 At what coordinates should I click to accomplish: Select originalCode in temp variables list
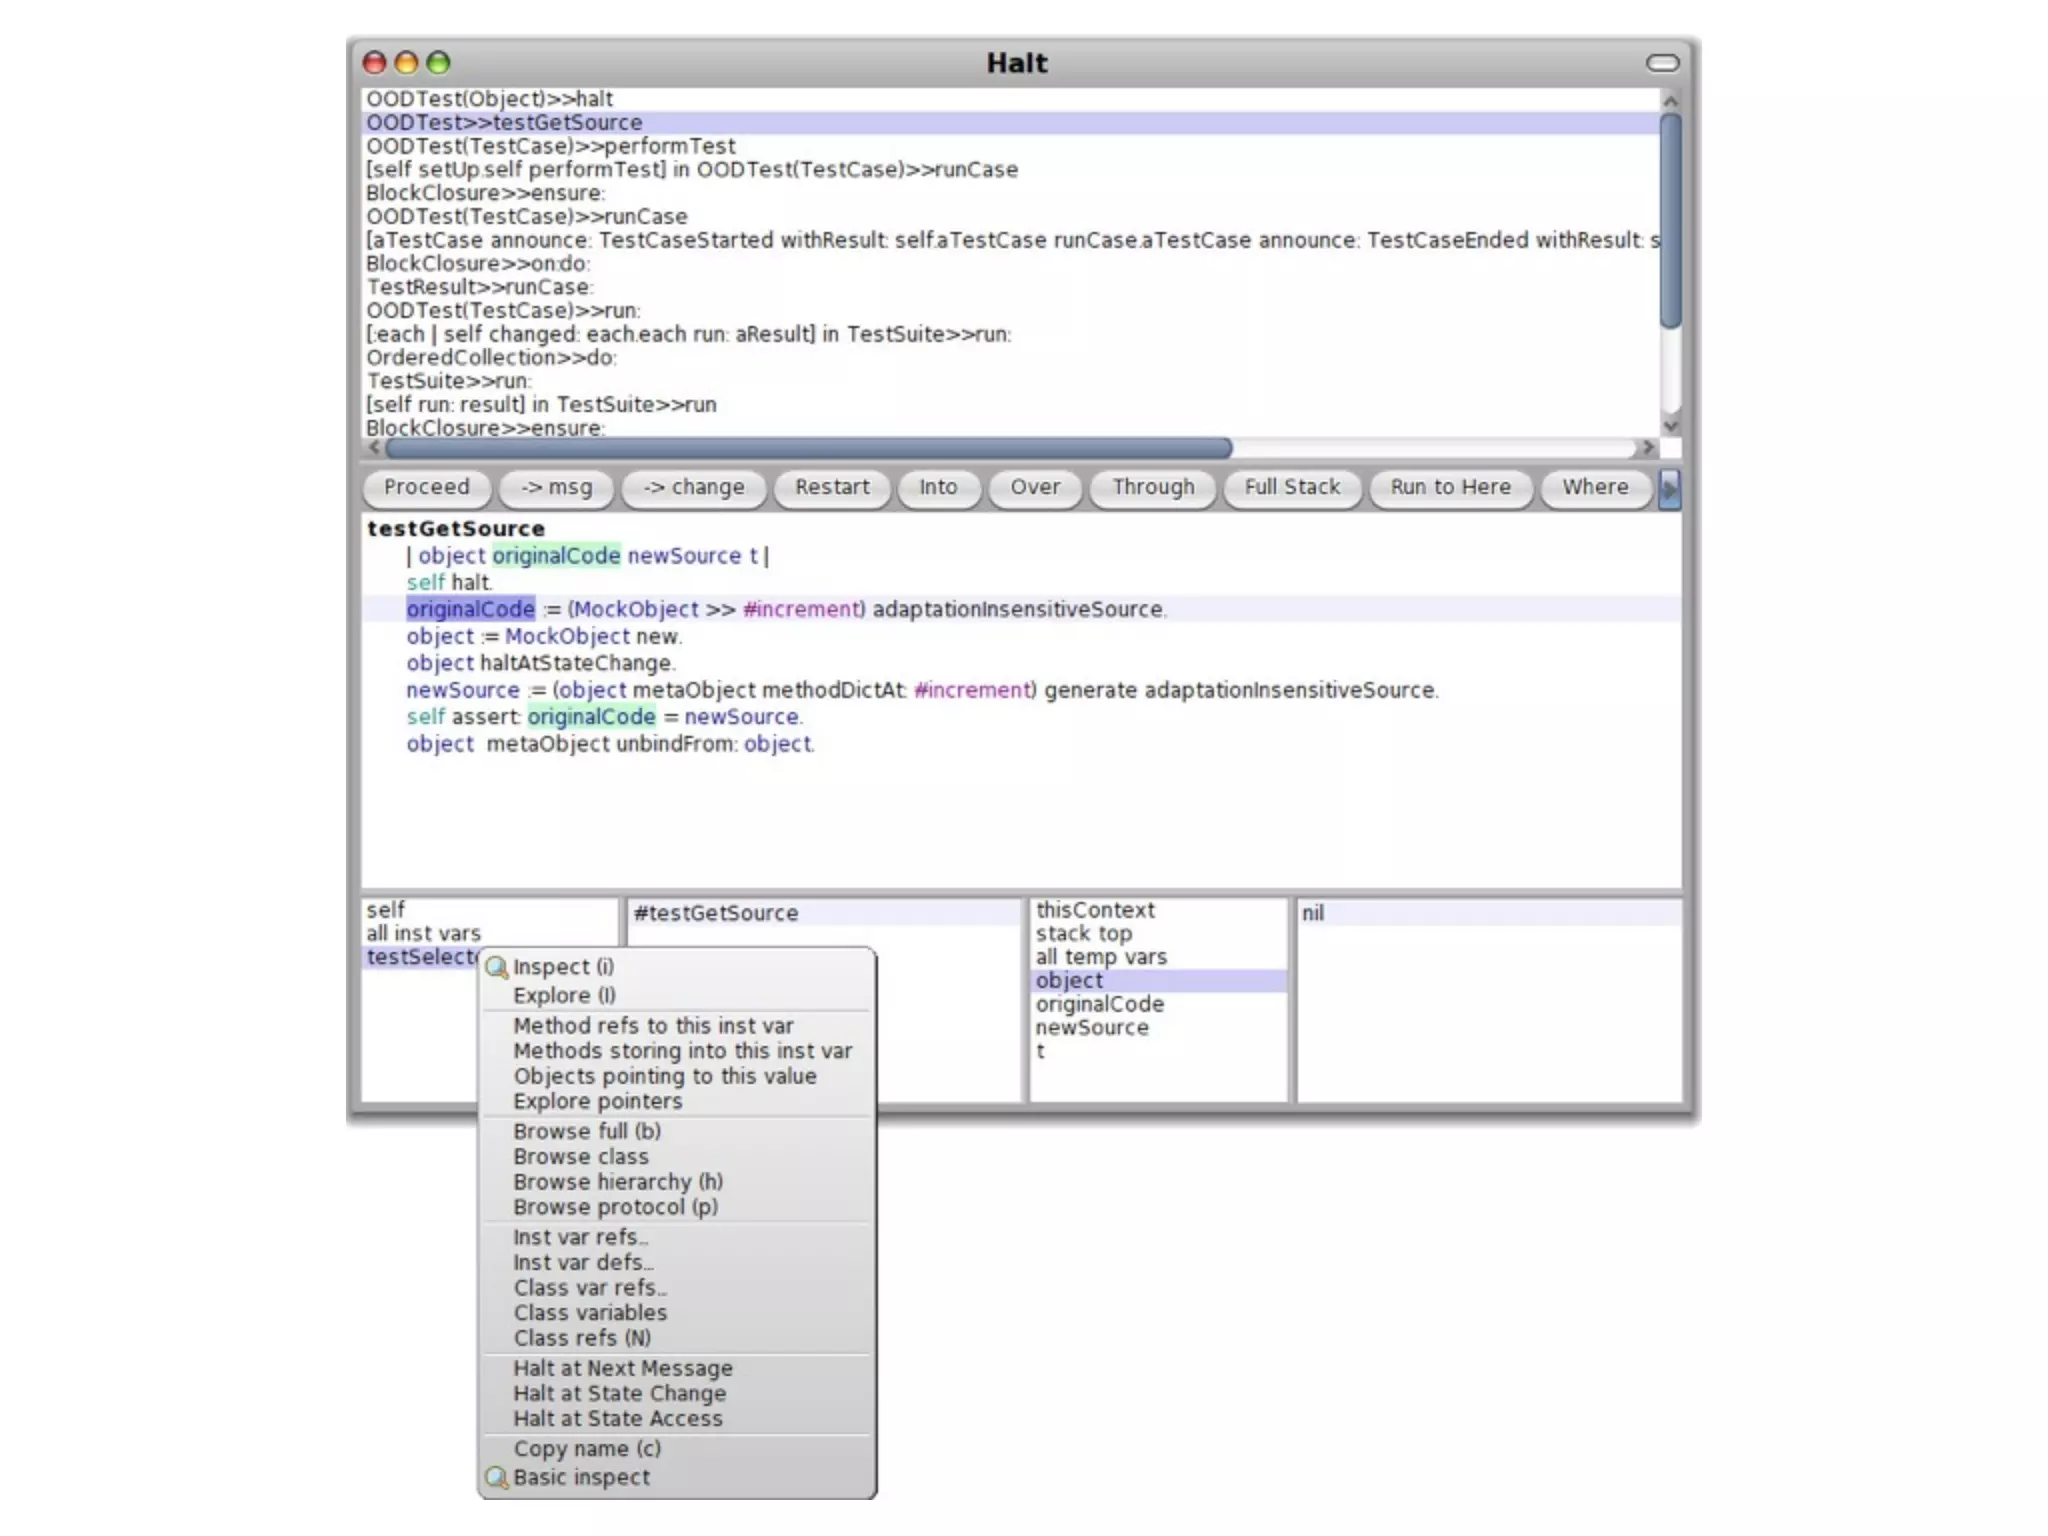point(1099,1004)
